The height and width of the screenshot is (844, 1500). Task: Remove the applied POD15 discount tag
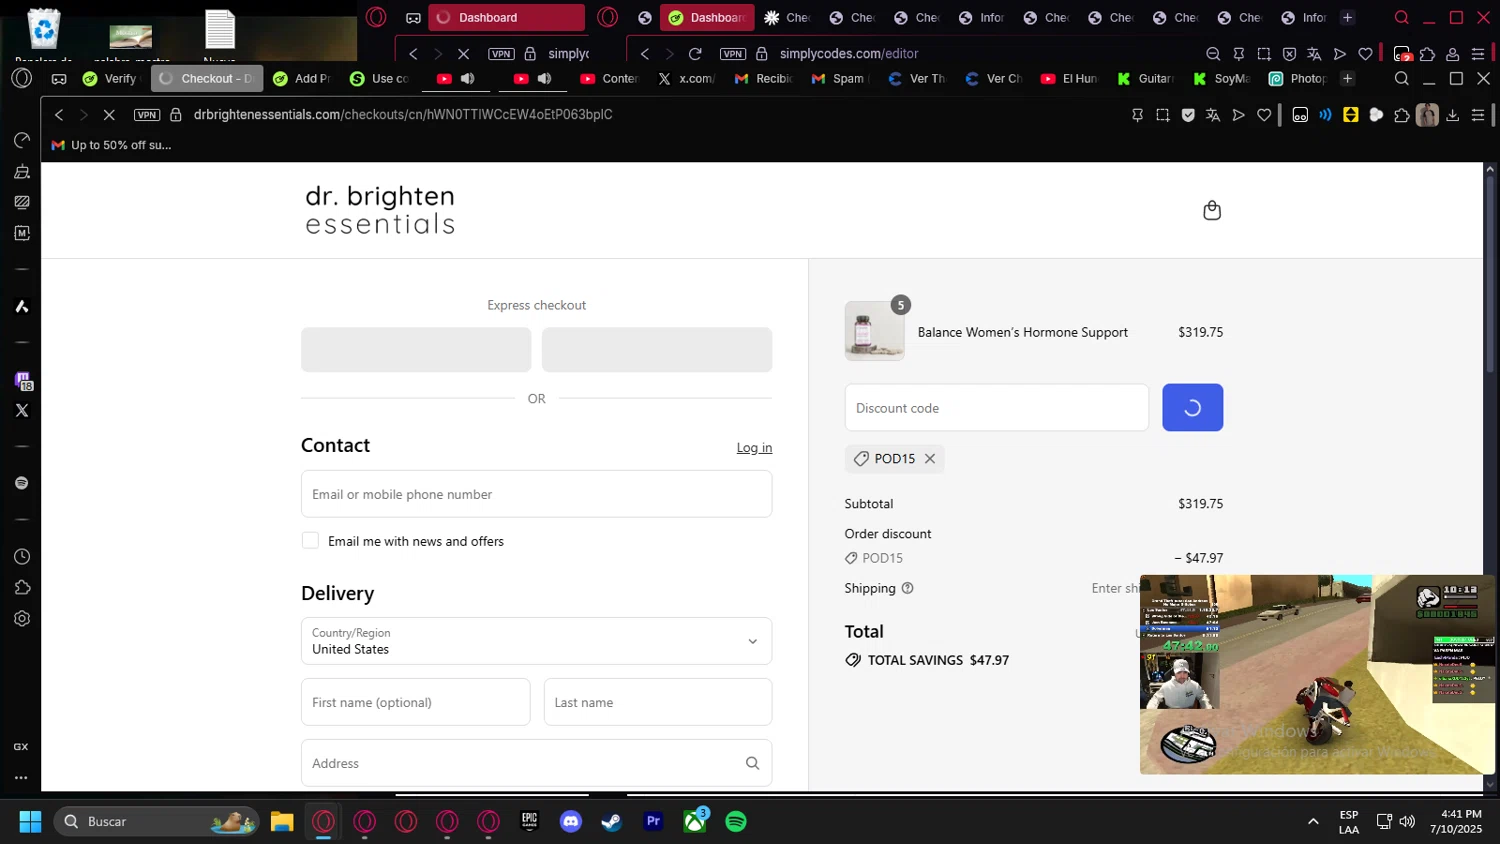(930, 458)
